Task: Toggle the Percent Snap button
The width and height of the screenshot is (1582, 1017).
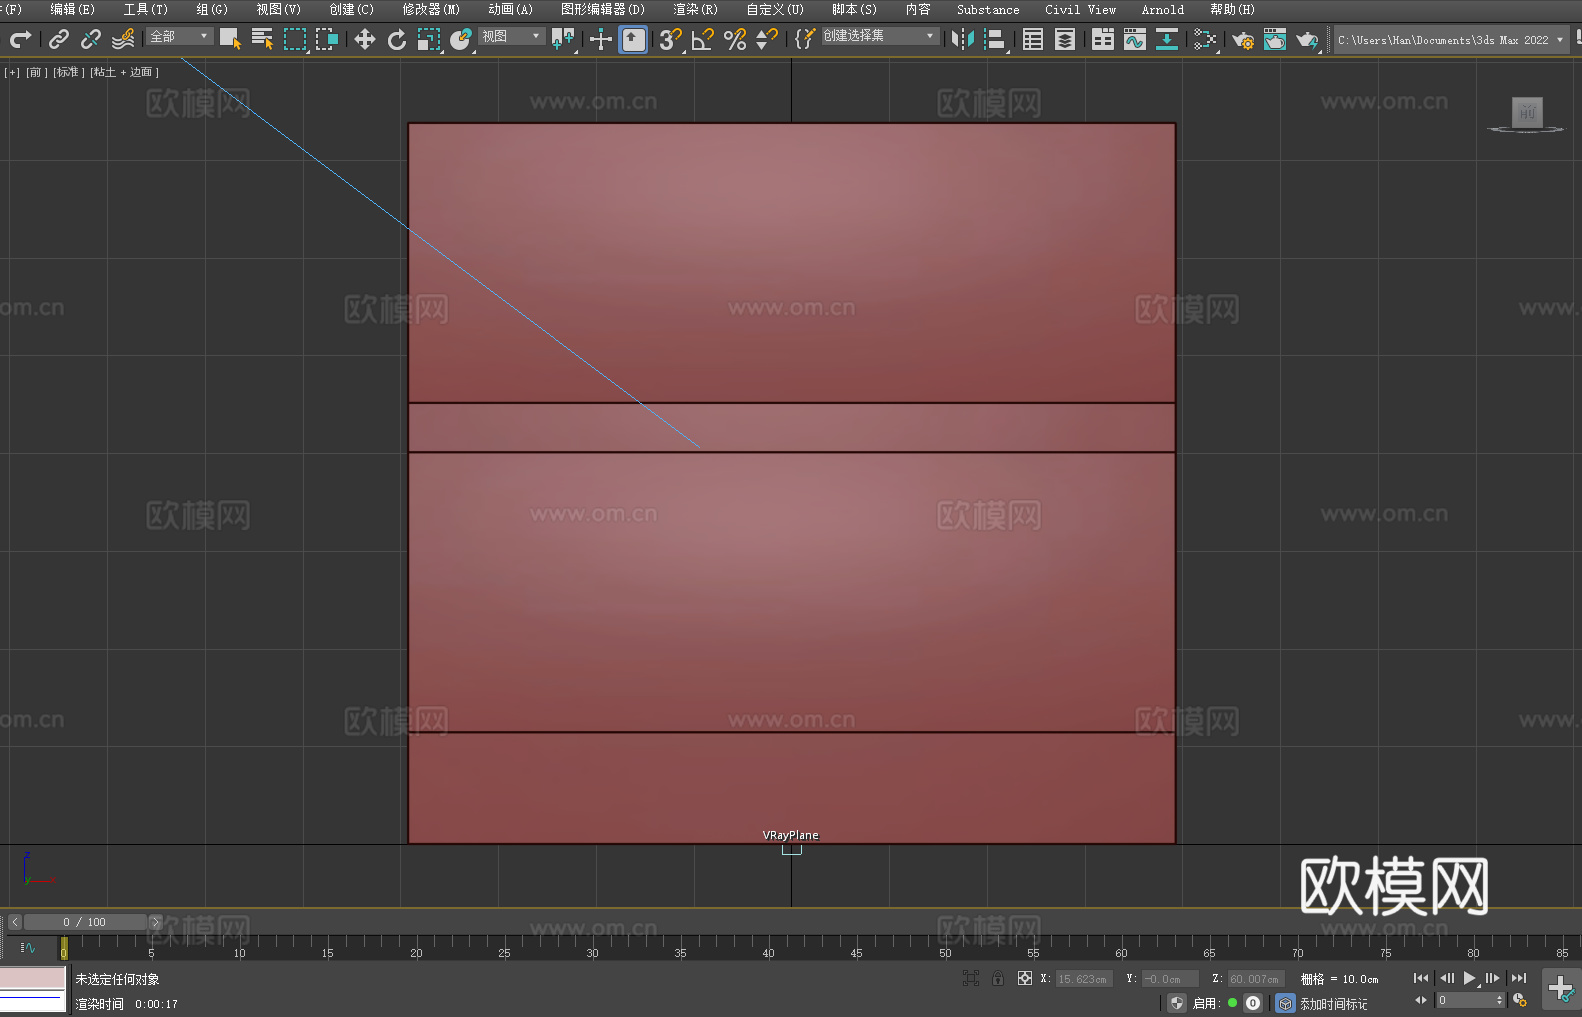Action: tap(735, 39)
